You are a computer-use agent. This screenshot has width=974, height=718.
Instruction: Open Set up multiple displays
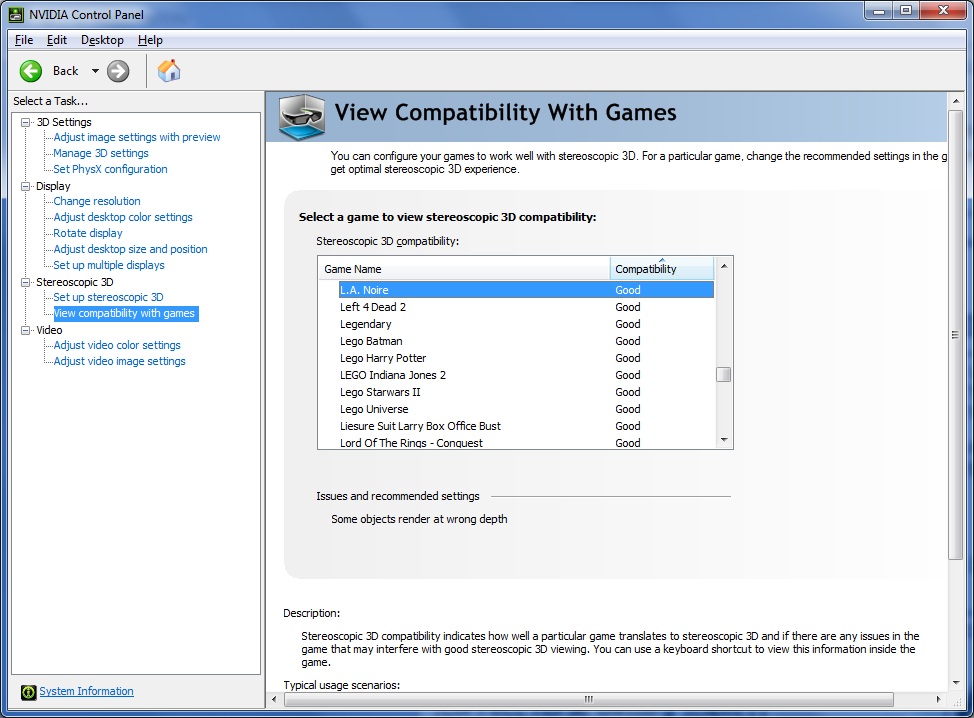tap(109, 265)
